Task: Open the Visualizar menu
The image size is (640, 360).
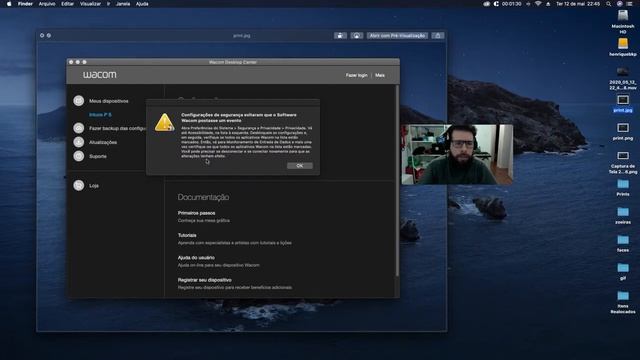Action: point(90,4)
